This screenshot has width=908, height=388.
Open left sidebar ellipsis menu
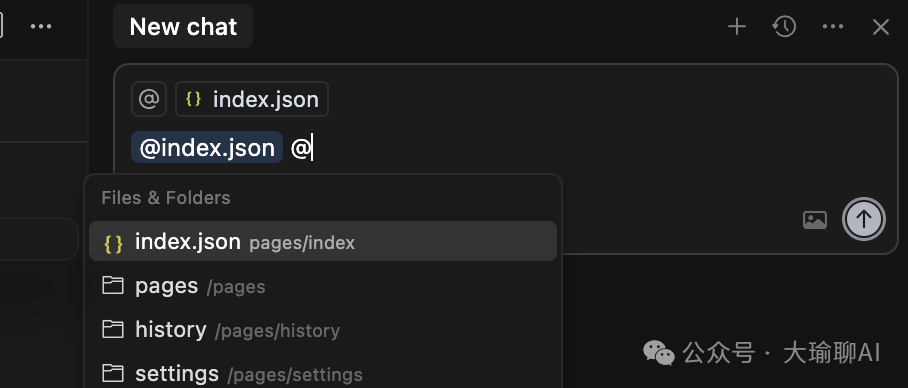pyautogui.click(x=41, y=27)
